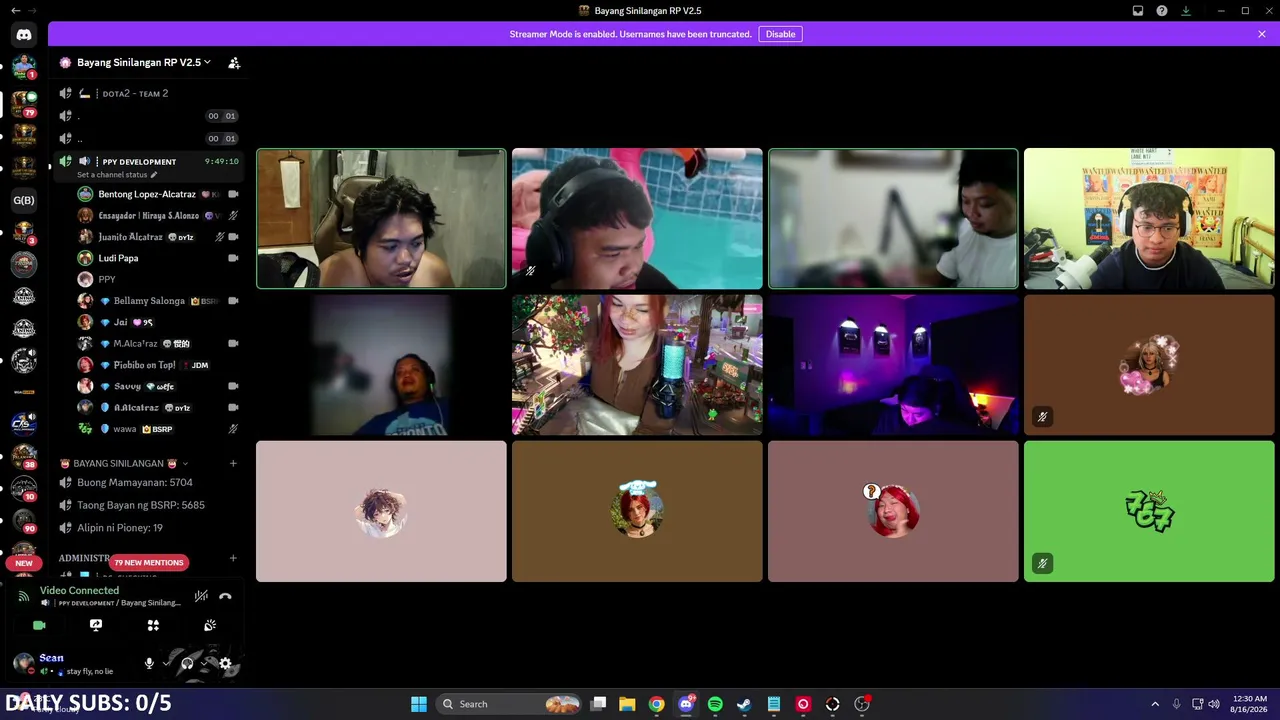Click the download update arrow icon
Image resolution: width=1280 pixels, height=720 pixels.
(x=1186, y=11)
